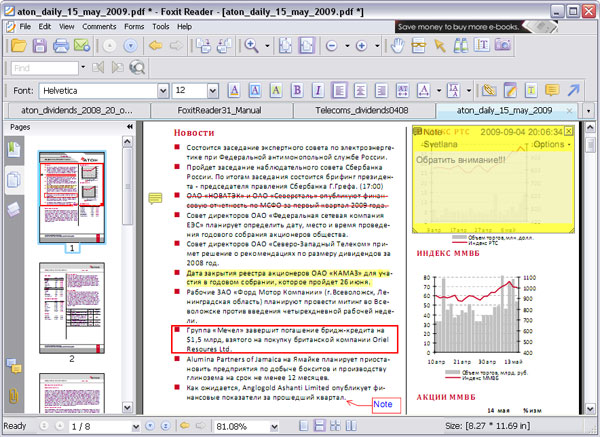Toggle Bold formatting
The image size is (600, 437).
coord(297,91)
